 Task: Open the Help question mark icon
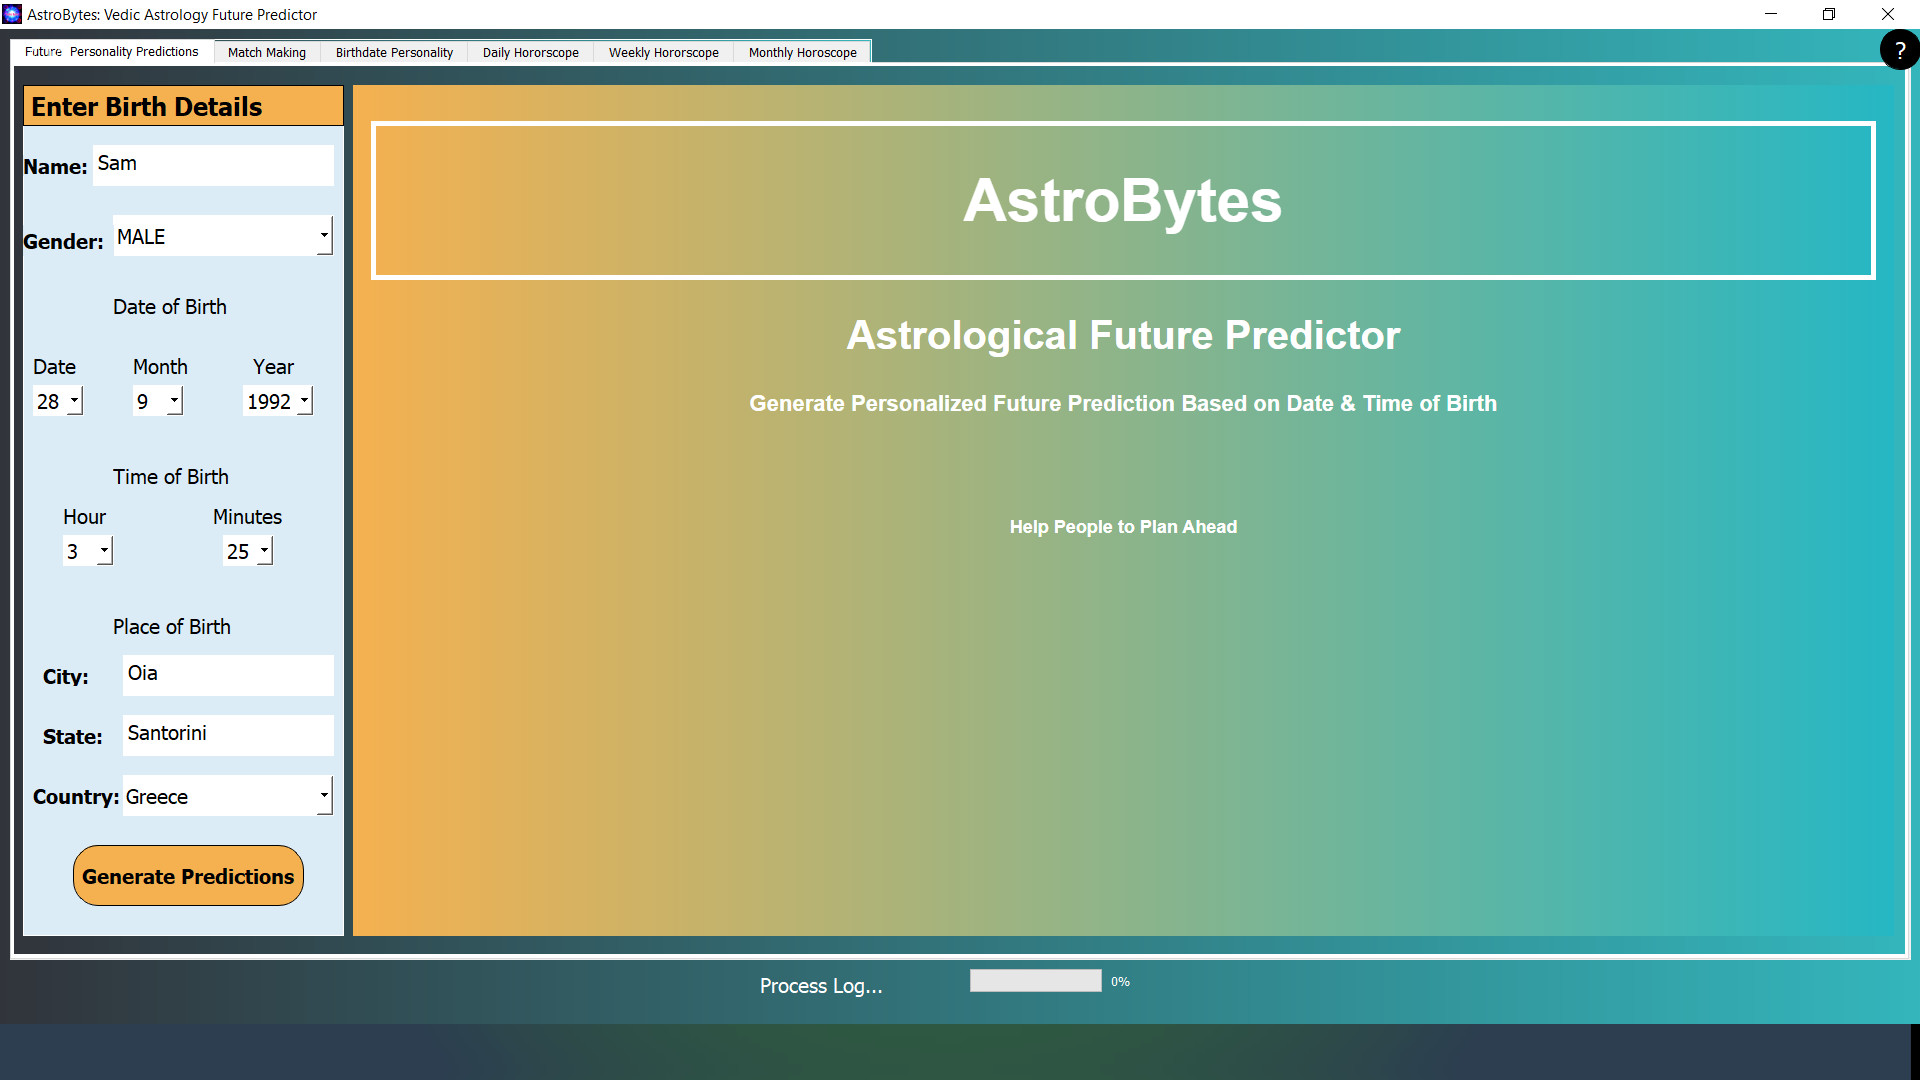tap(1899, 49)
